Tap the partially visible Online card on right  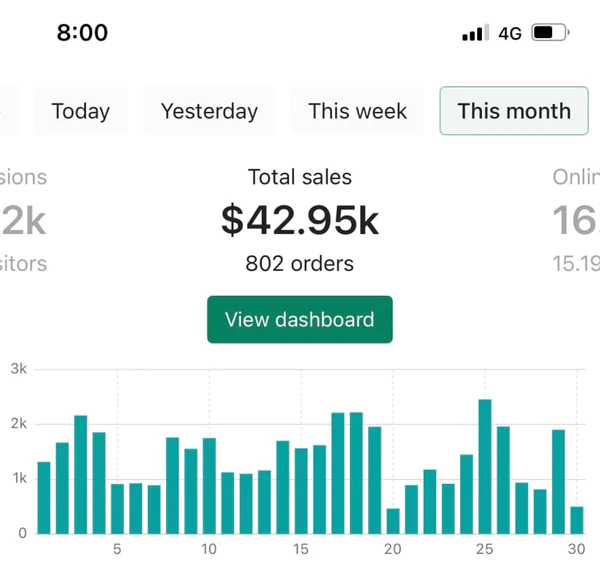click(578, 221)
